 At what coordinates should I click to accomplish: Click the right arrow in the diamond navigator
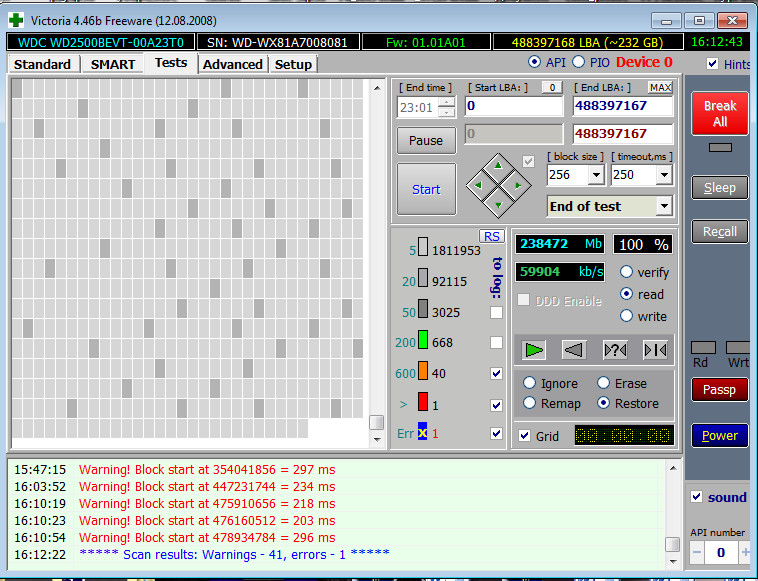[518, 184]
